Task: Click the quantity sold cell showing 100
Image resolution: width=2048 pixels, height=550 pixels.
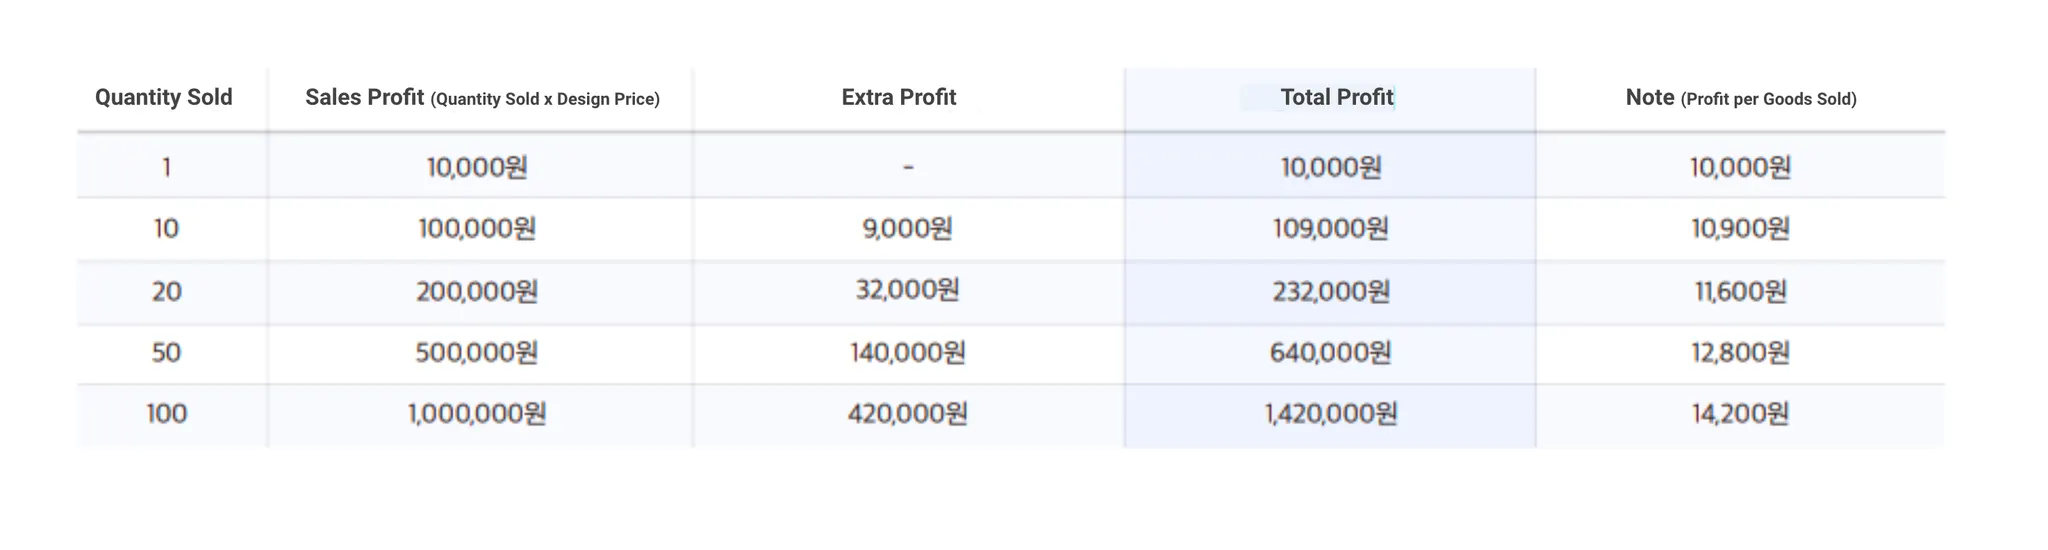Action: tap(166, 414)
